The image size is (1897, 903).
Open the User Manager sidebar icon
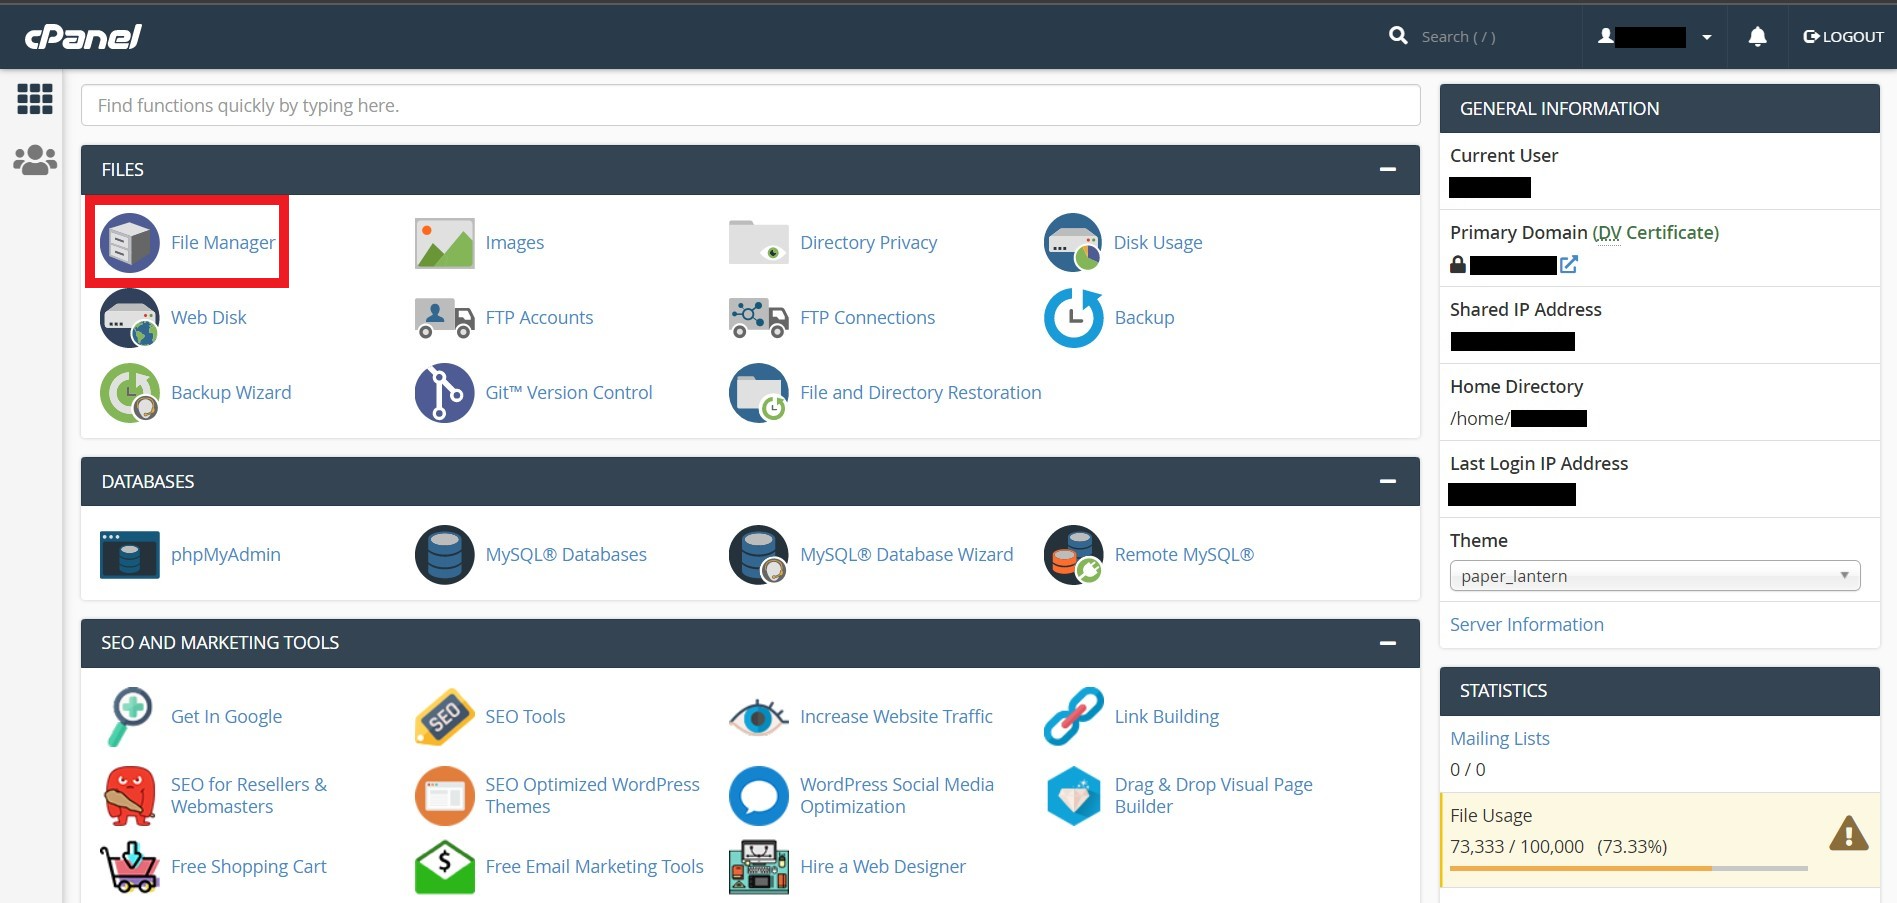(x=34, y=159)
